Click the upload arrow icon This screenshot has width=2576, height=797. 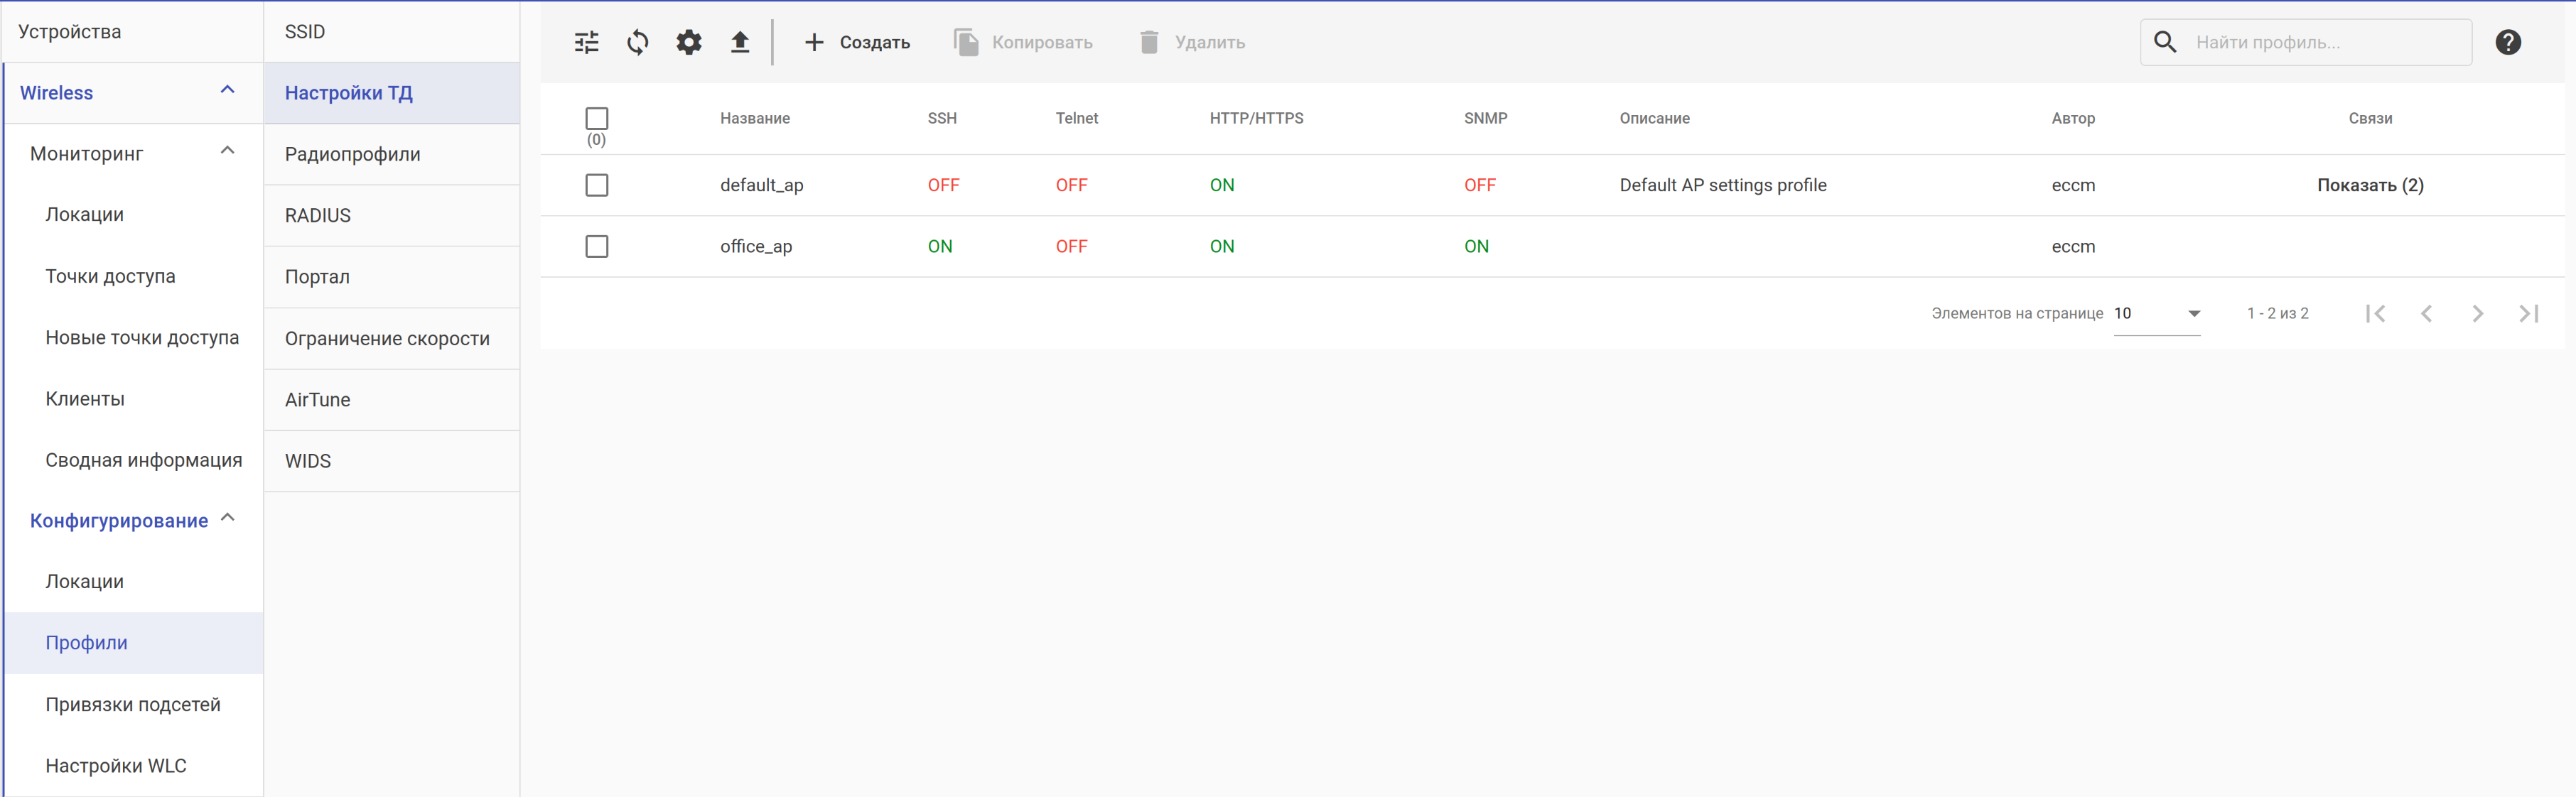740,42
